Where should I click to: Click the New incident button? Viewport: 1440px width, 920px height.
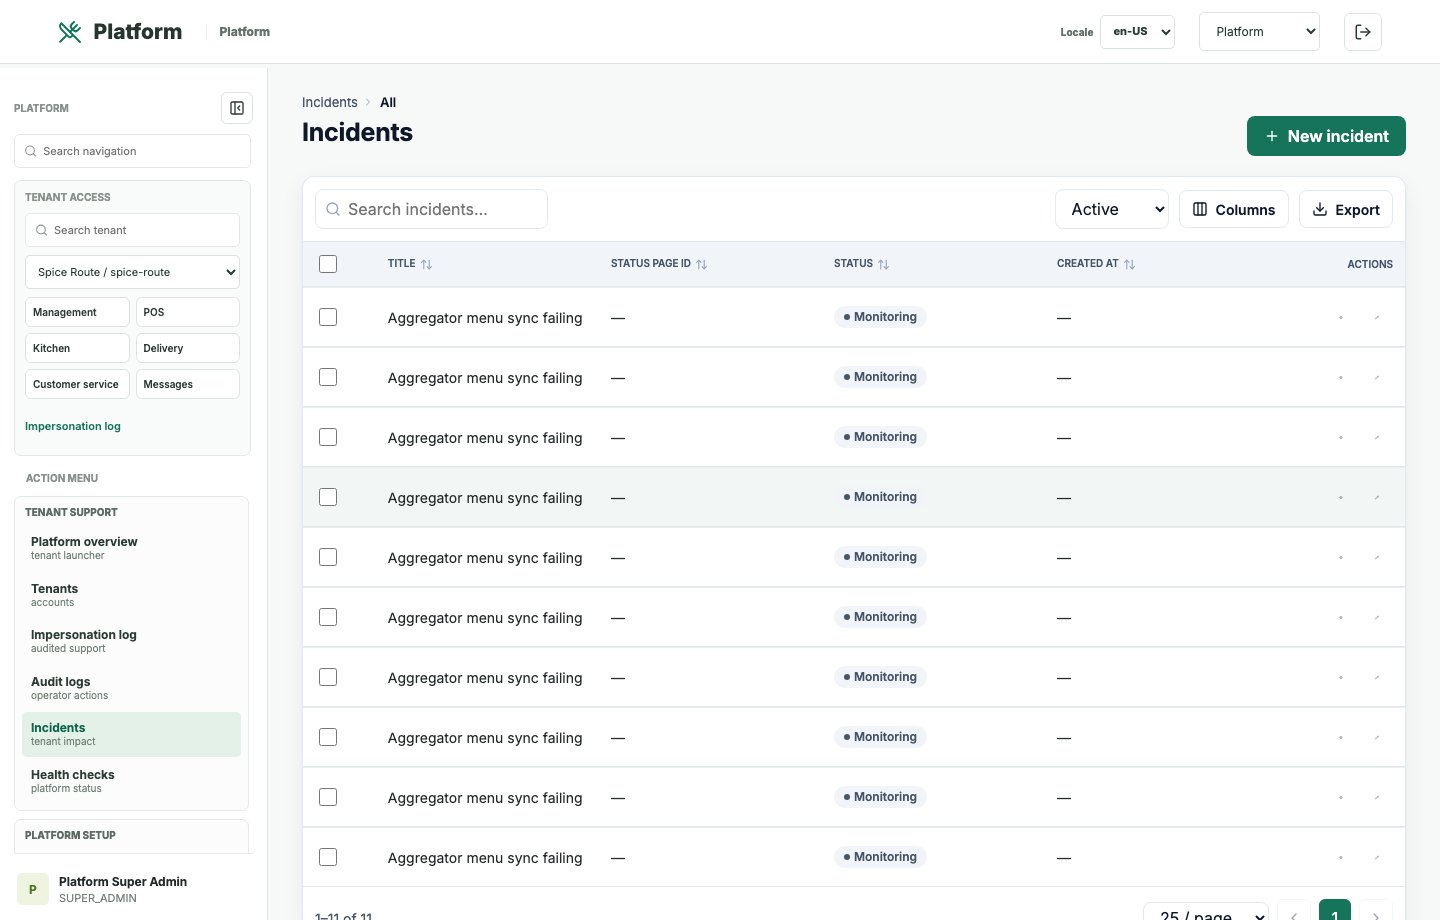point(1326,136)
